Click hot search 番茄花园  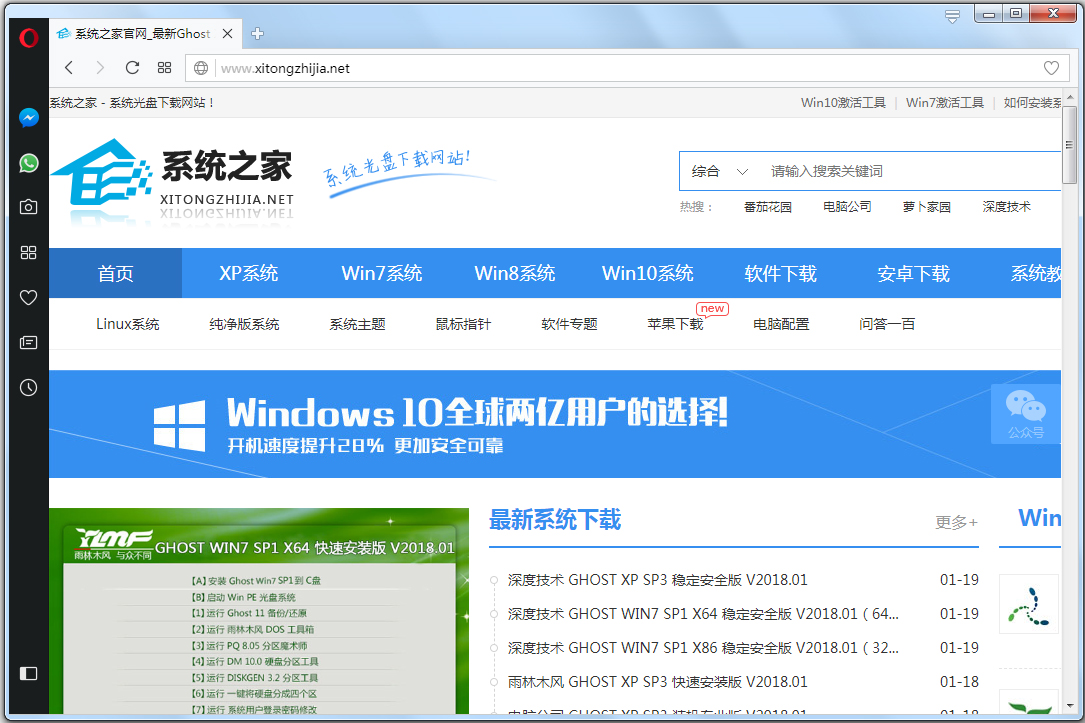(x=767, y=207)
